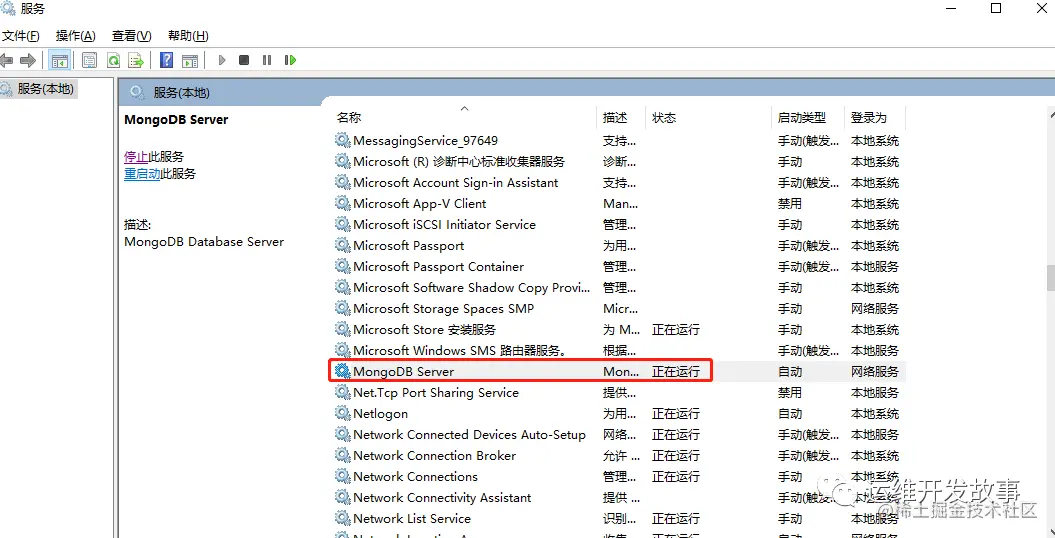Click the gear icon beside Netlogon
This screenshot has width=1055, height=538.
point(343,414)
